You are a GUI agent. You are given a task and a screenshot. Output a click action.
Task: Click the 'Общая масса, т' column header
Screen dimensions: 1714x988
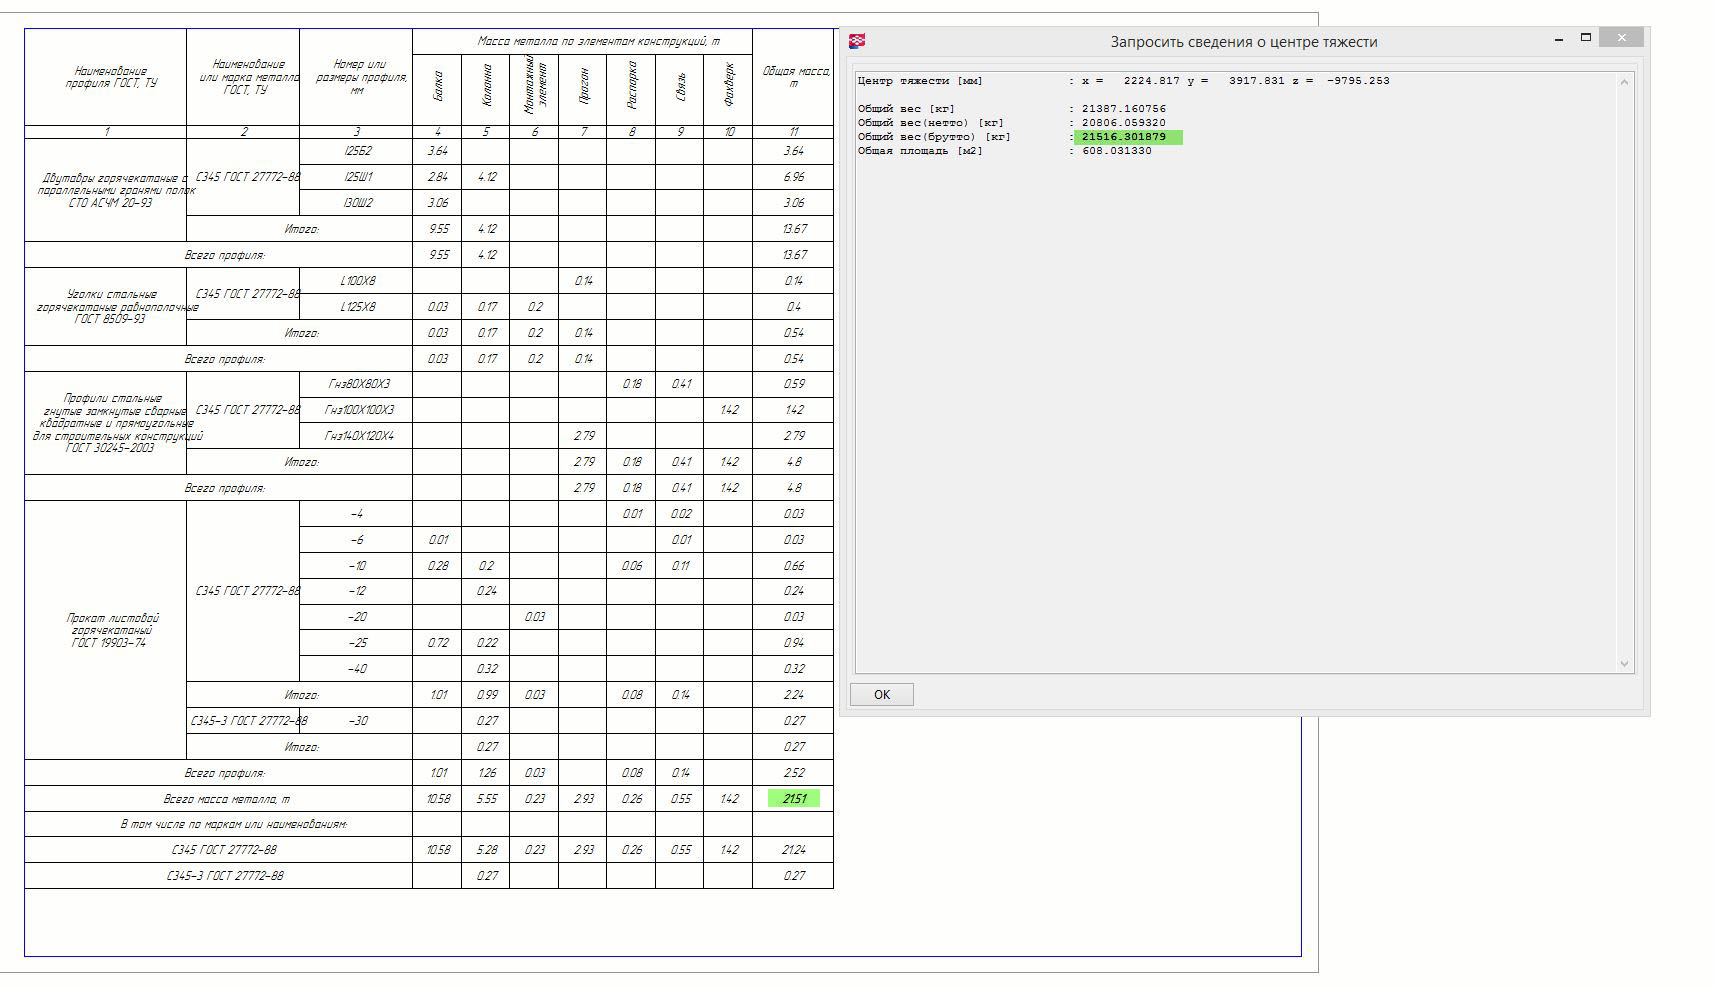click(794, 77)
